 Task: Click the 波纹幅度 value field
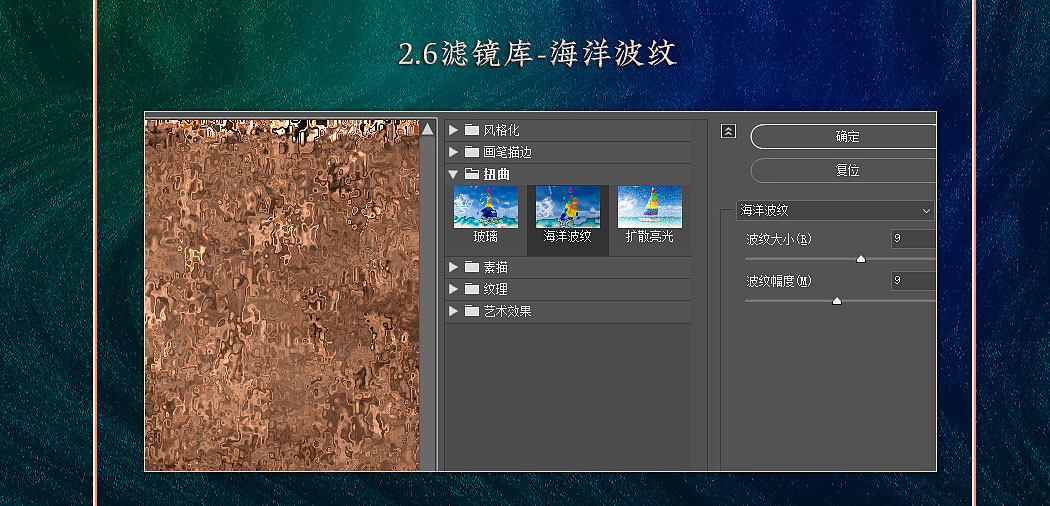click(913, 280)
